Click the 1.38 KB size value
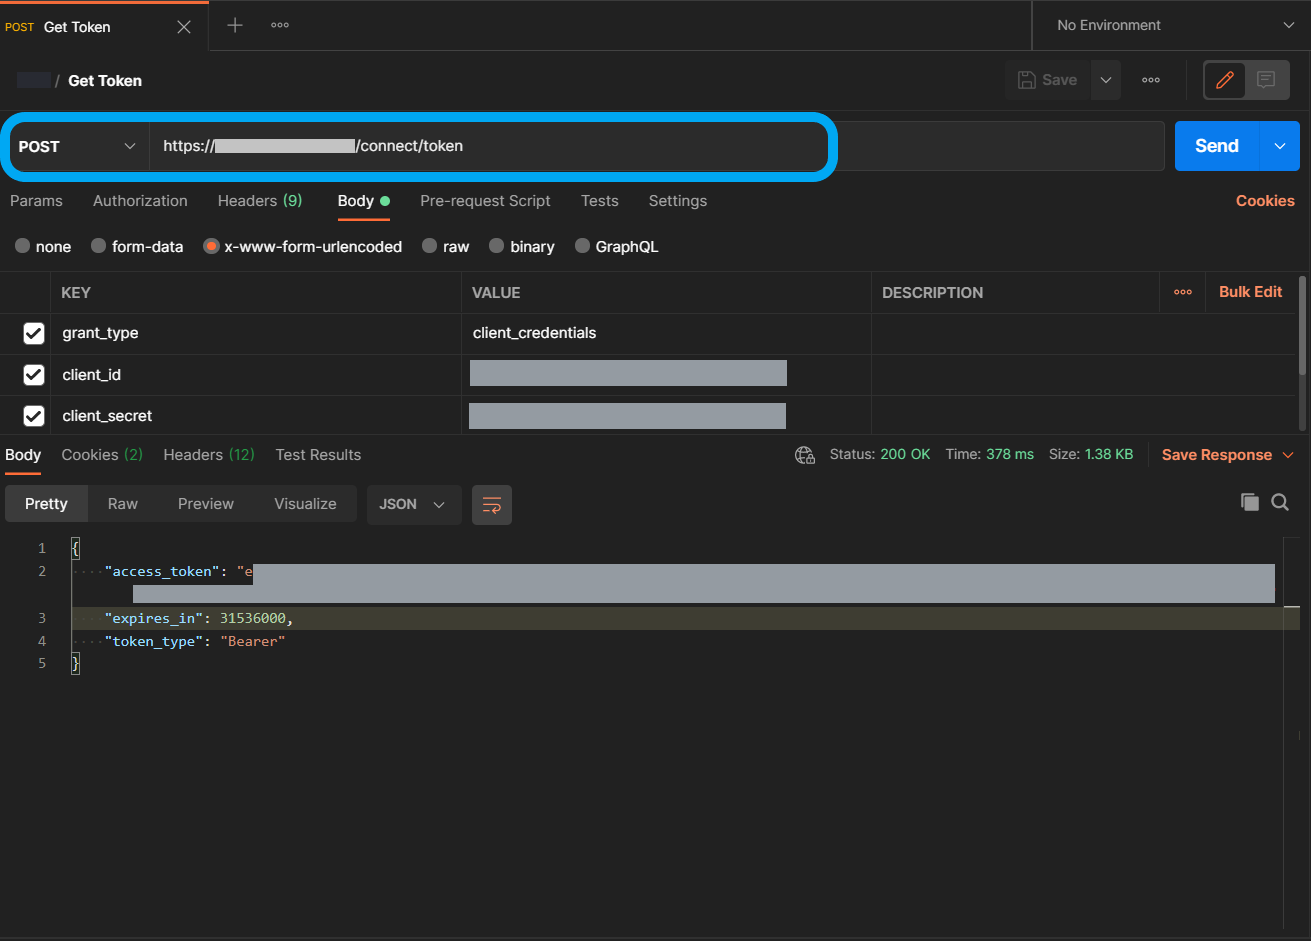Image resolution: width=1311 pixels, height=941 pixels. pos(1109,454)
